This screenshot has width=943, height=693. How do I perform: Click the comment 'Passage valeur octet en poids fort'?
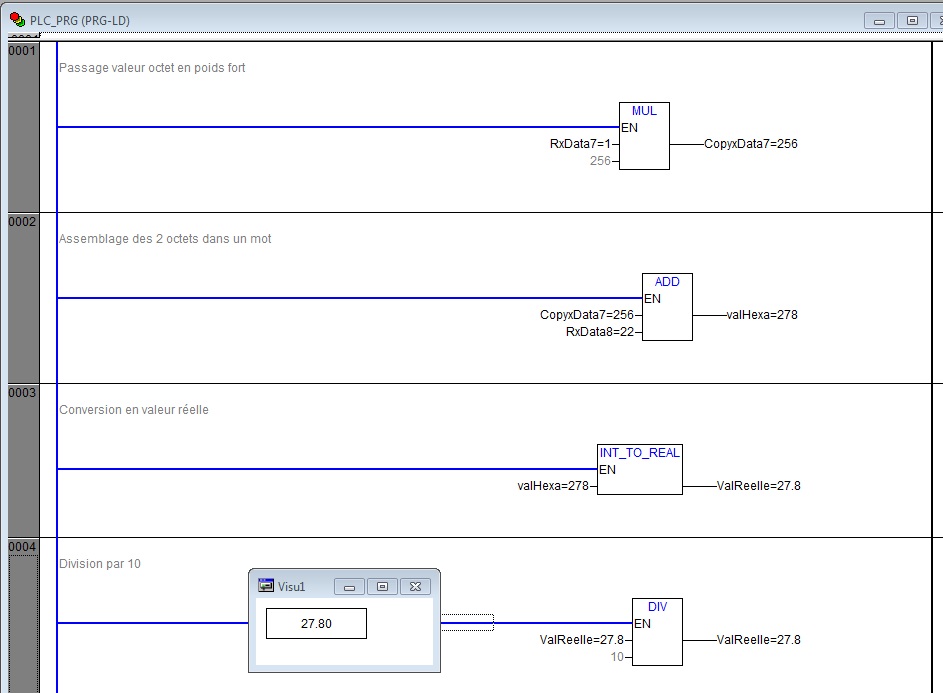coord(152,68)
